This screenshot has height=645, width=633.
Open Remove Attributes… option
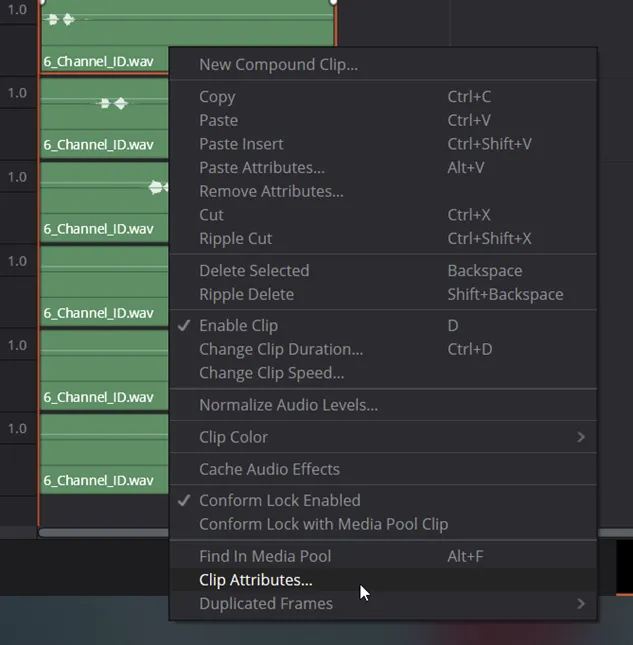pyautogui.click(x=383, y=191)
